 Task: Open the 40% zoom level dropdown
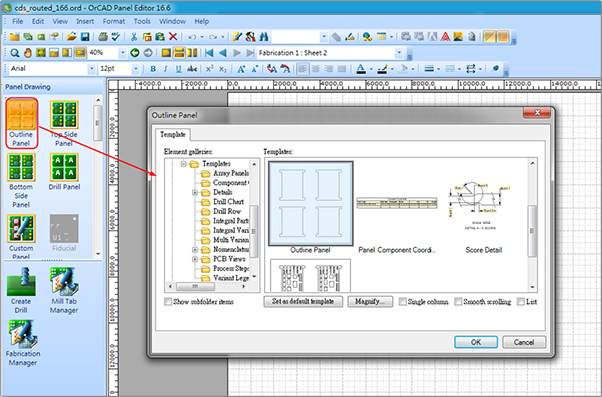pyautogui.click(x=122, y=53)
